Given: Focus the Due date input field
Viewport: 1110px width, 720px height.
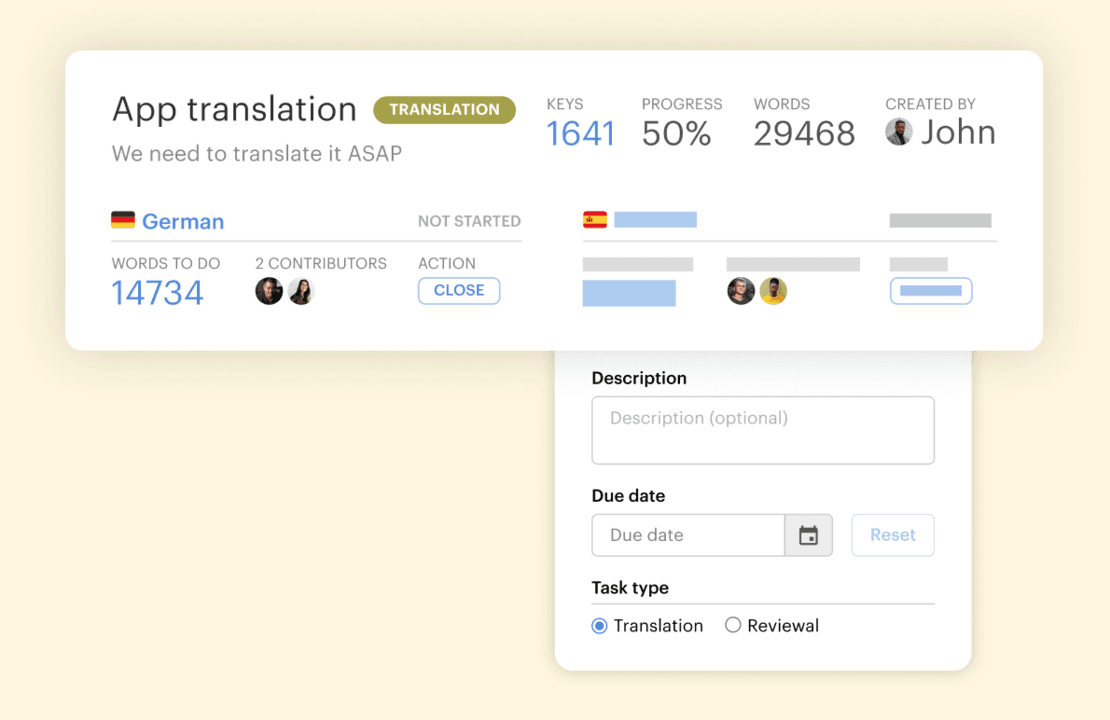Looking at the screenshot, I should pos(688,535).
